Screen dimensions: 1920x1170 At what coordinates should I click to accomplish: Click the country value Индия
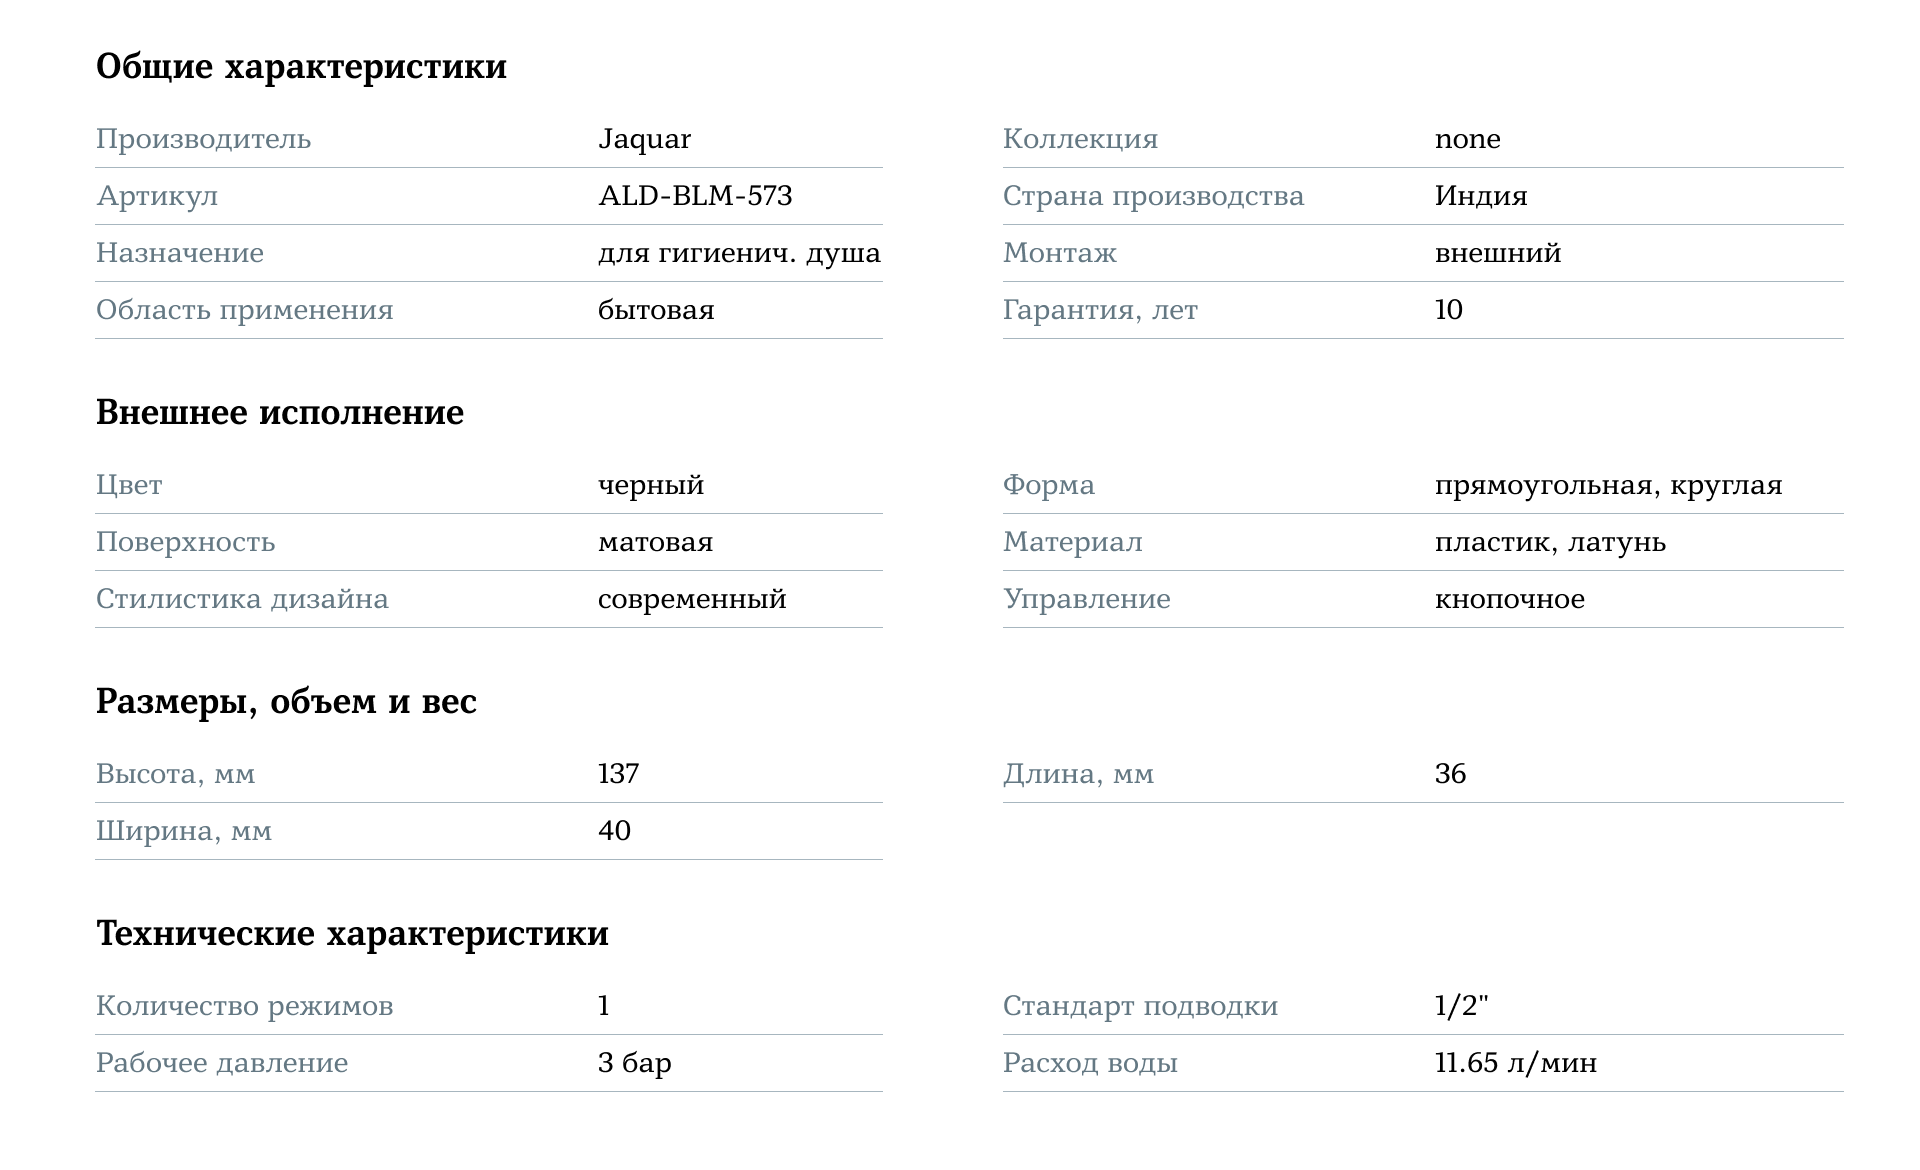1481,196
